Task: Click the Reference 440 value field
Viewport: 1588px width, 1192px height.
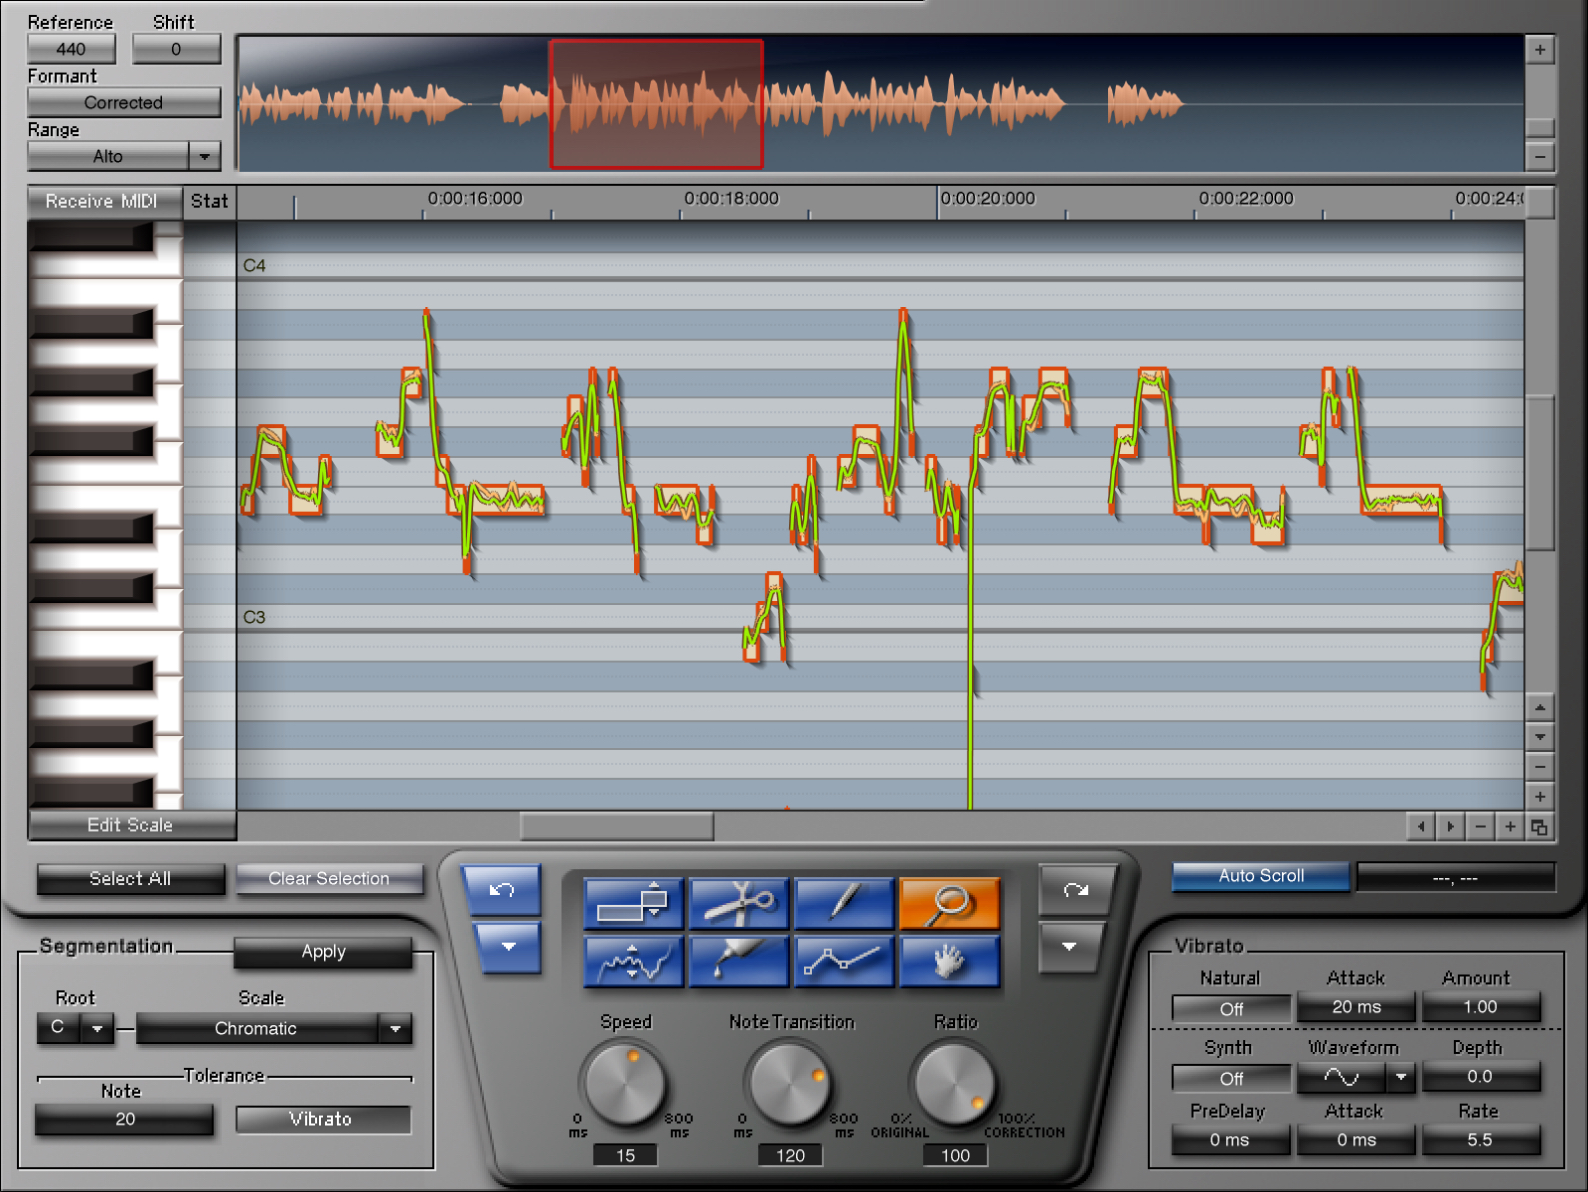Action: tap(71, 49)
